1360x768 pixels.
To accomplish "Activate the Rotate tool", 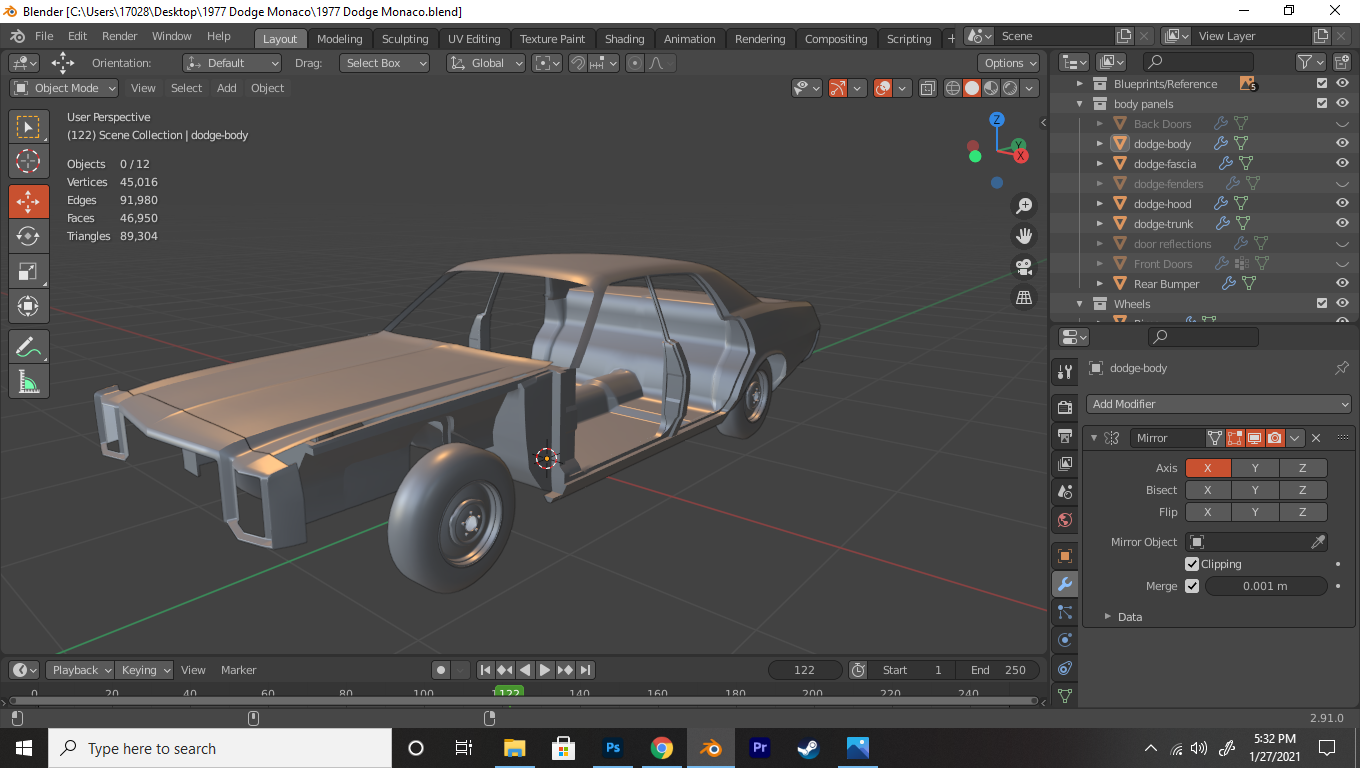I will pos(28,236).
